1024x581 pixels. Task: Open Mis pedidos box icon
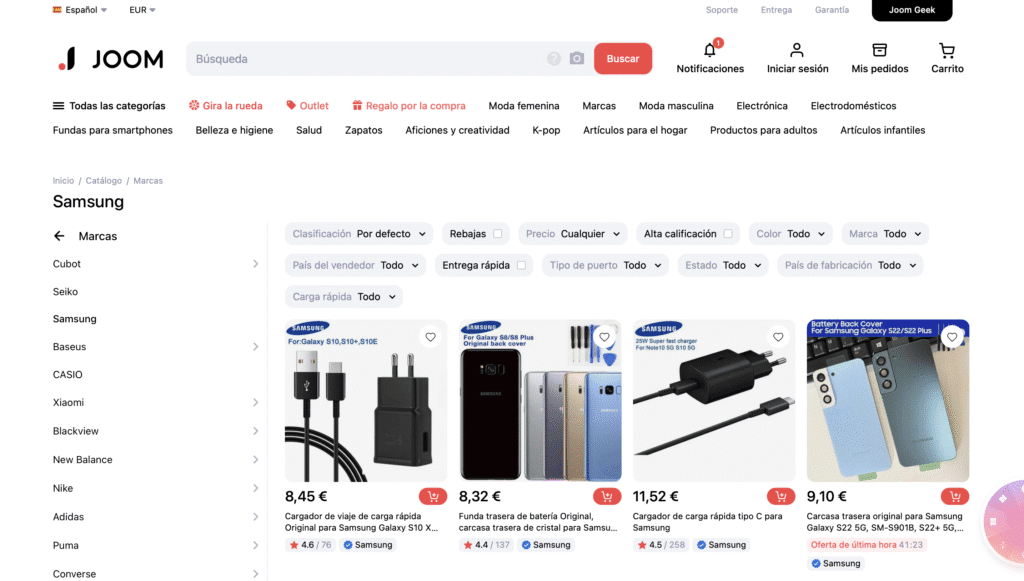(879, 51)
